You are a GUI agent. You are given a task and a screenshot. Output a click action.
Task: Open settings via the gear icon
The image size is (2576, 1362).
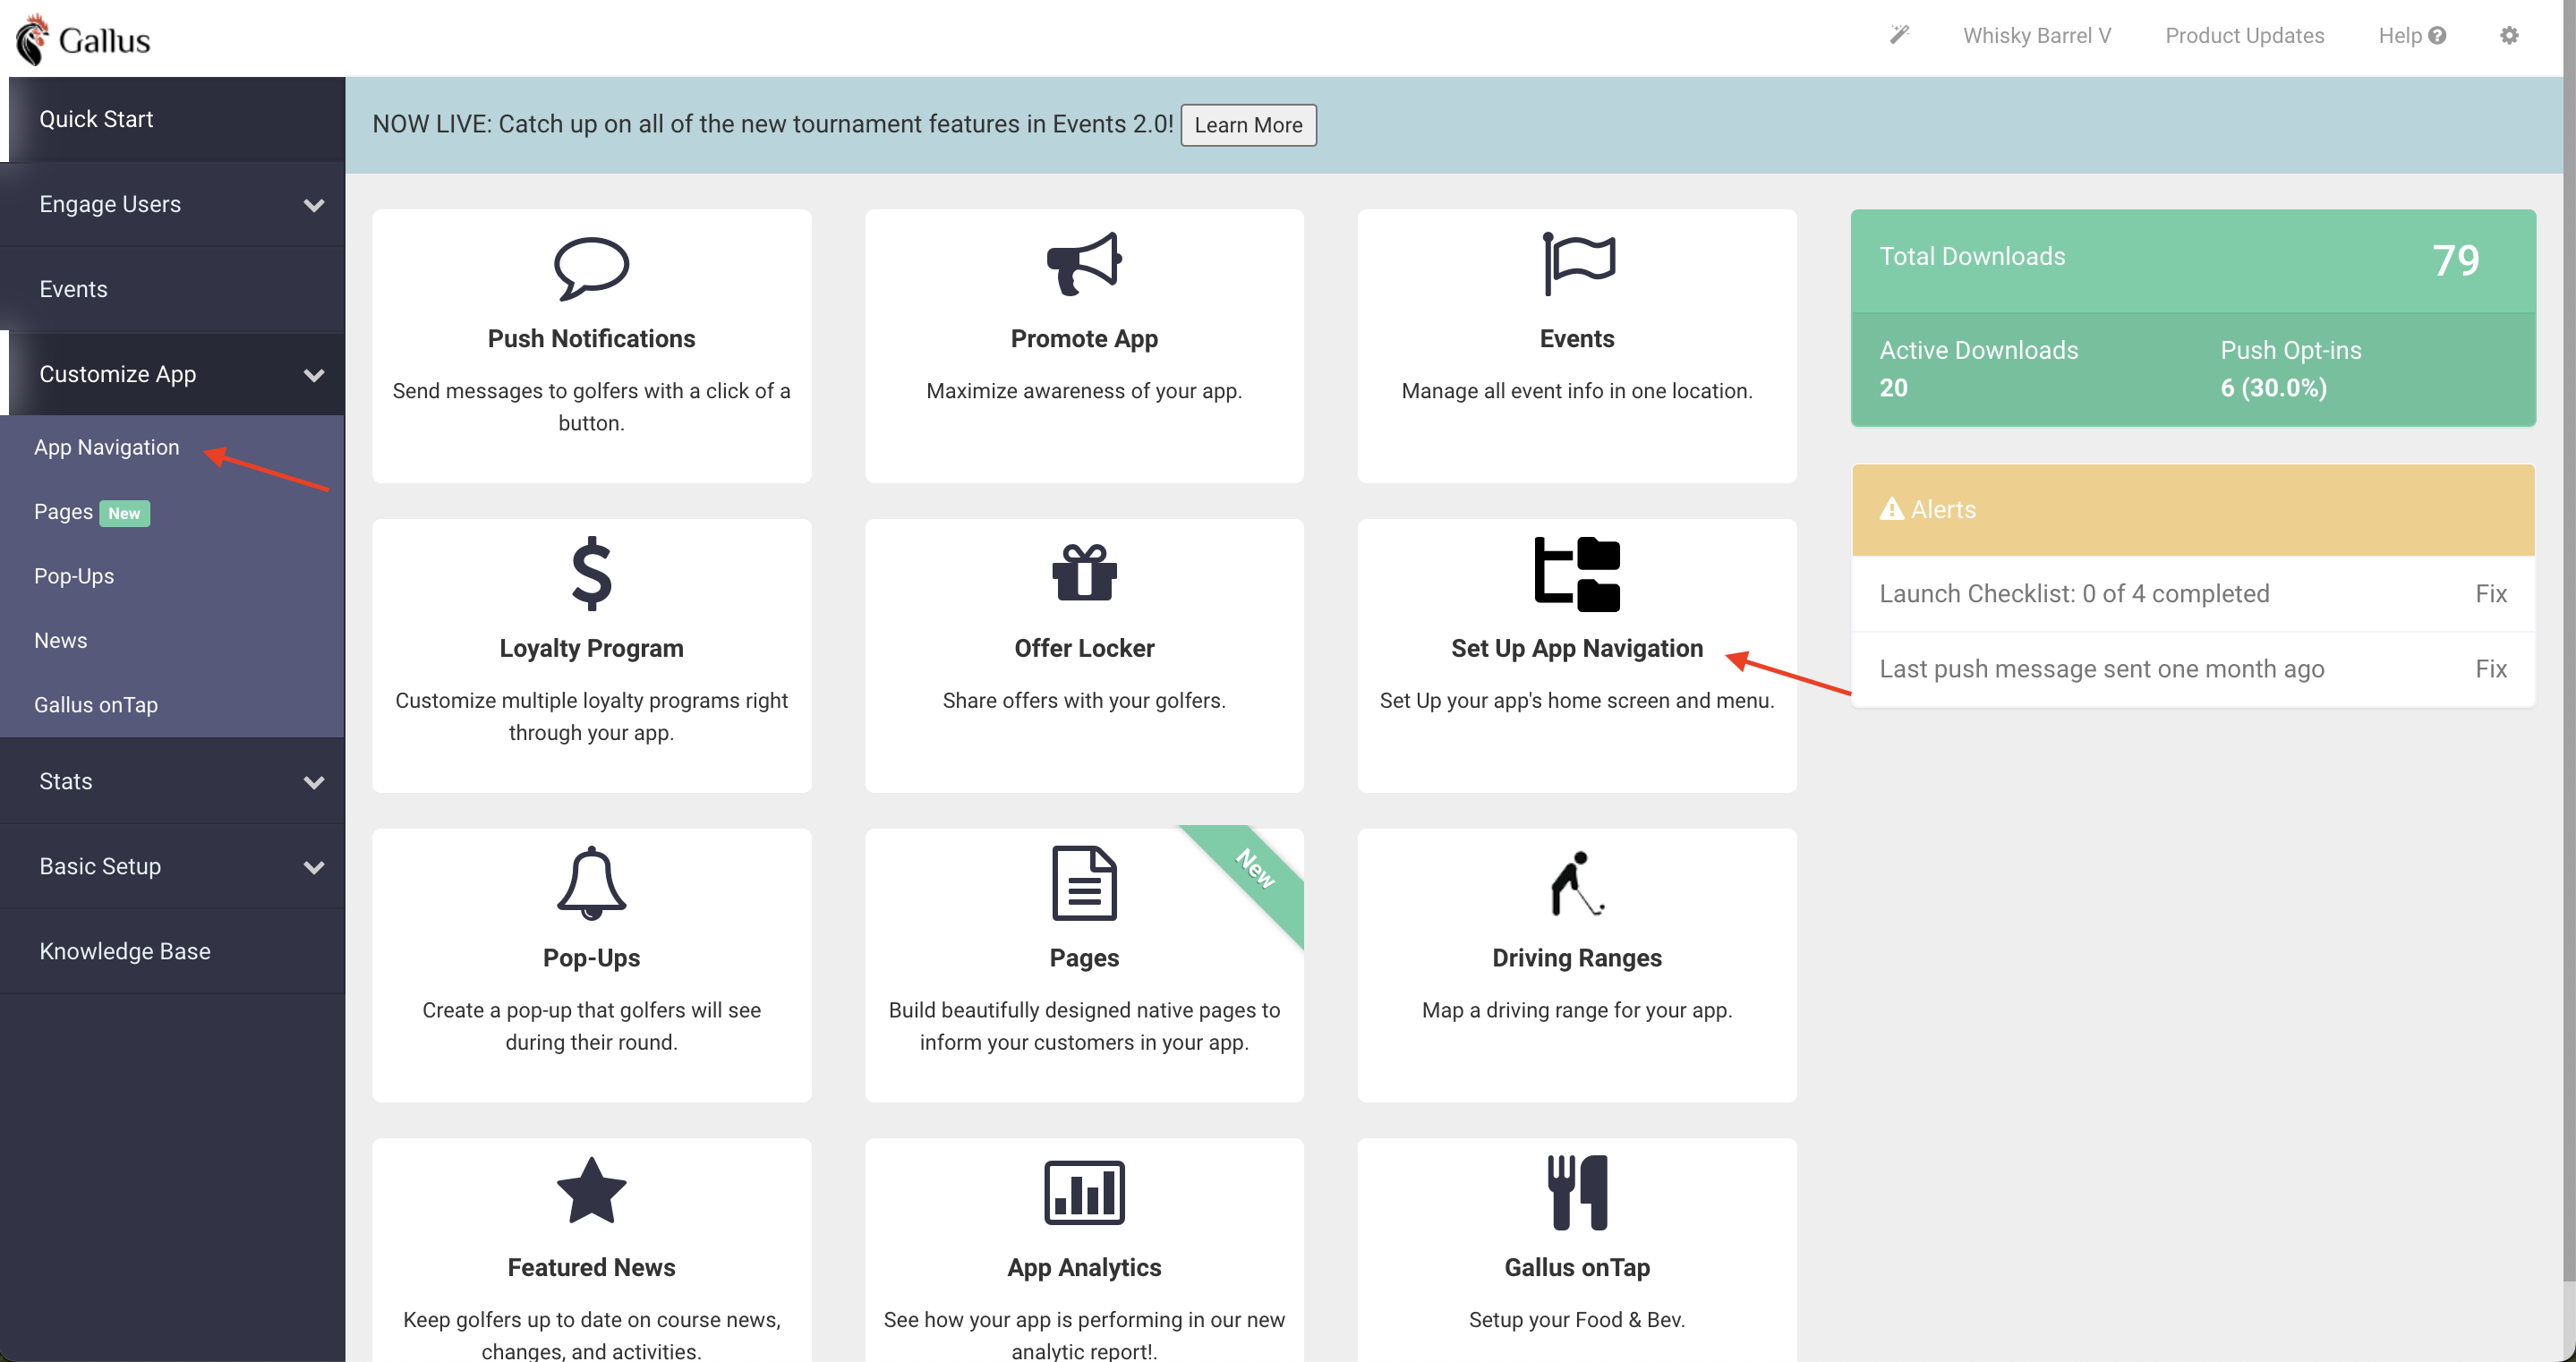coord(2508,36)
